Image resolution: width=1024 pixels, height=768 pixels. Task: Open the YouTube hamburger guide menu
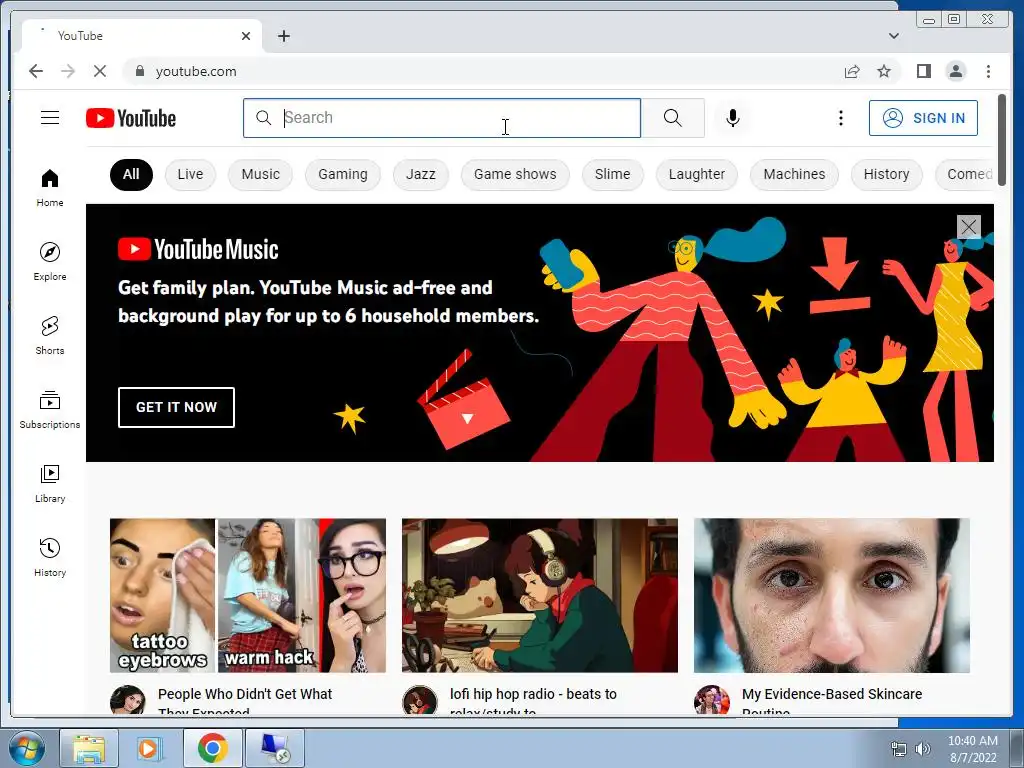click(50, 118)
